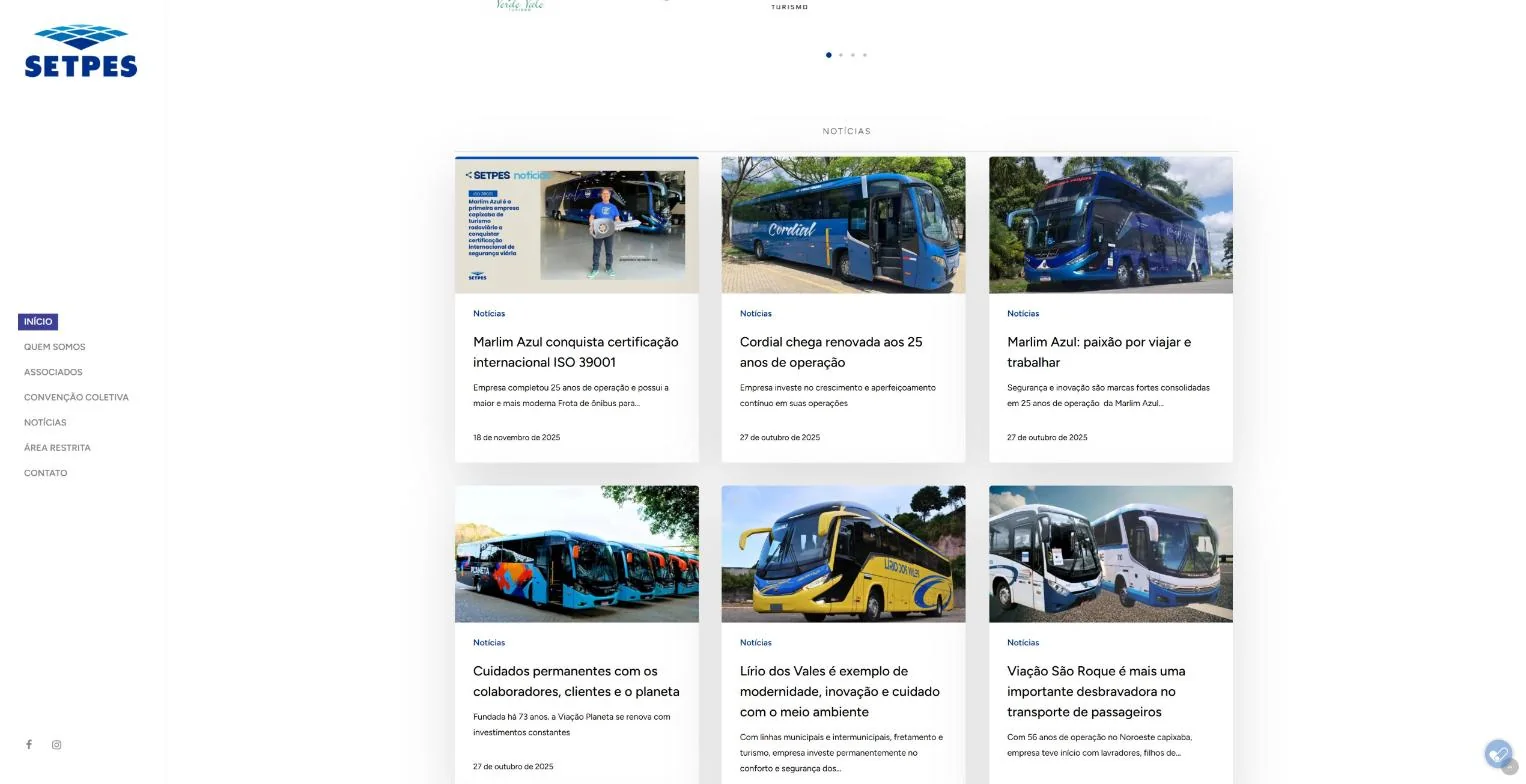Select the third carousel dot
This screenshot has height=784, width=1526.
pos(852,55)
